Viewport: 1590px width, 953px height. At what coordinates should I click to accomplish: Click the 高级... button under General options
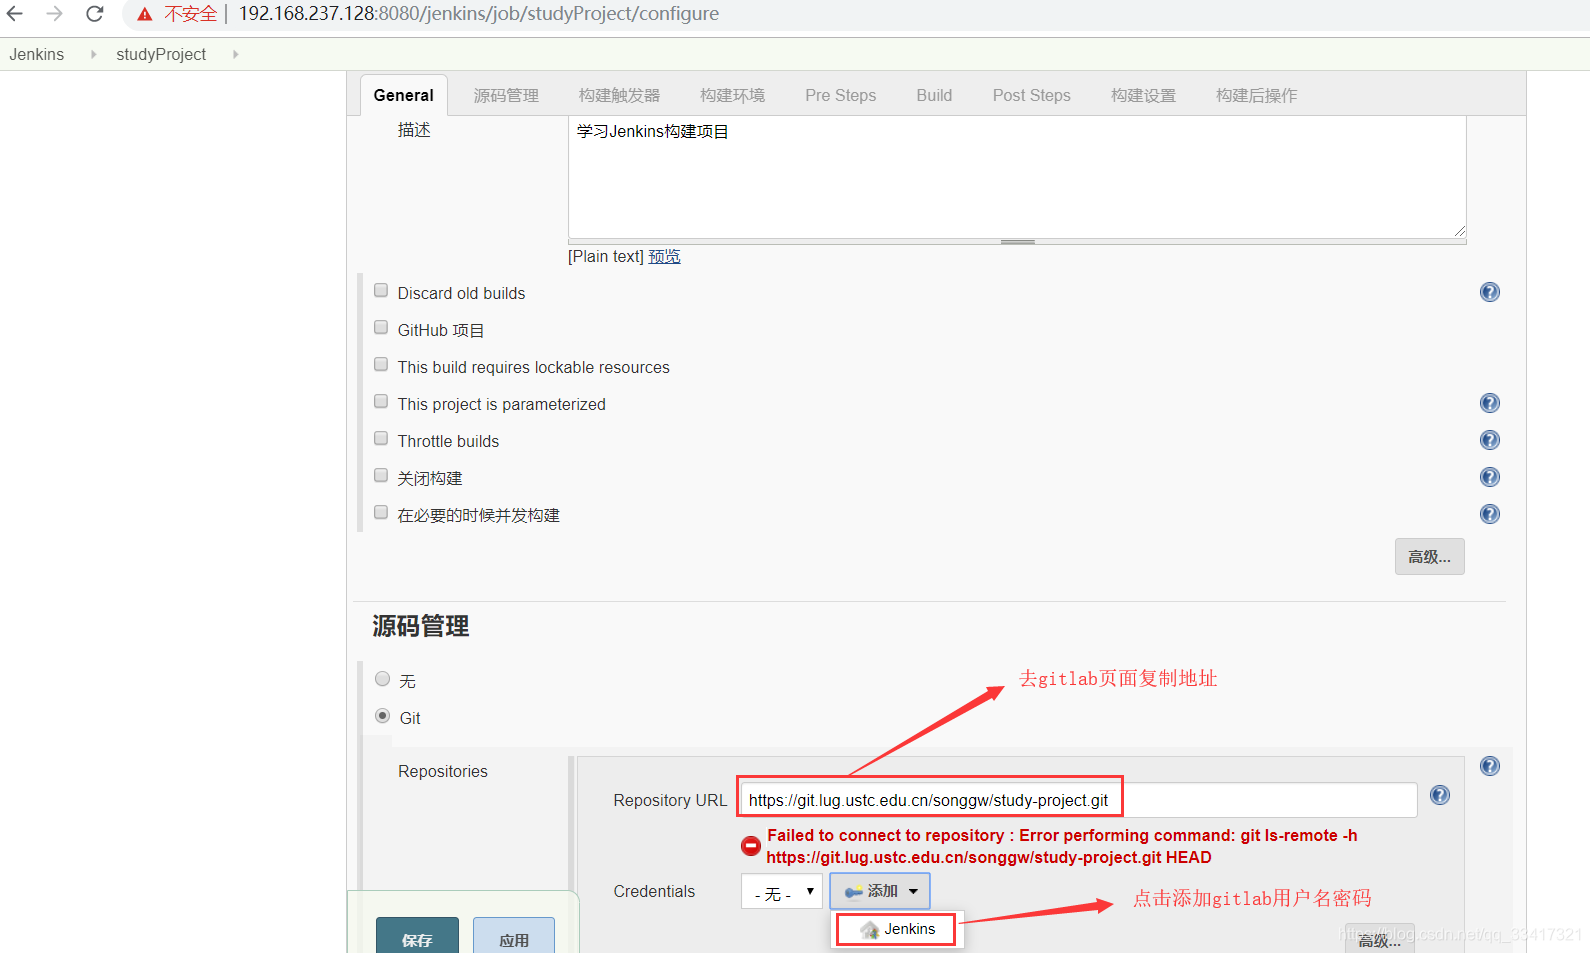[1430, 557]
